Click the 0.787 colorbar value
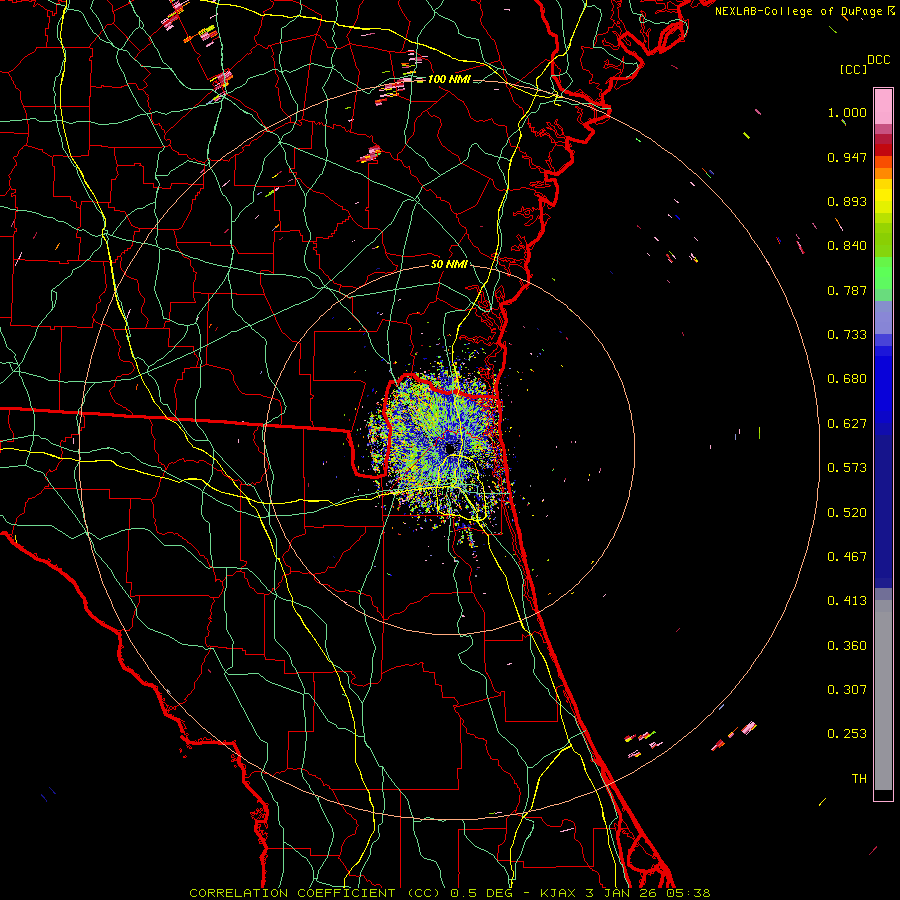This screenshot has width=900, height=900. 847,290
